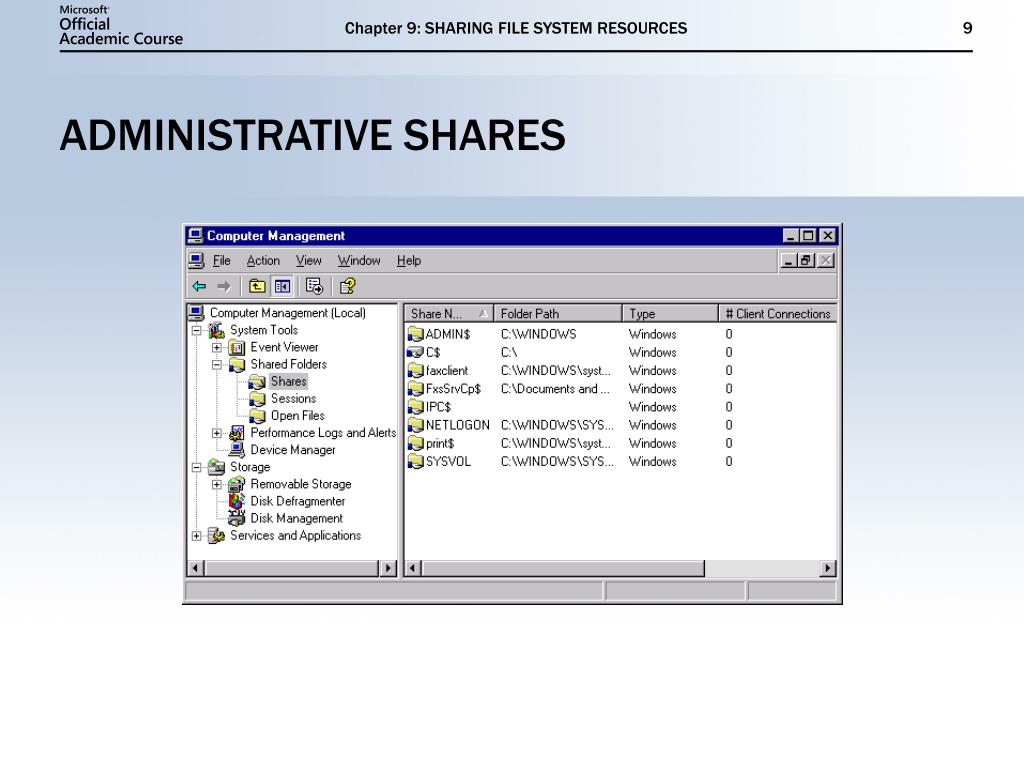Click the NETLOGON share icon
The image size is (1024, 768).
click(415, 425)
